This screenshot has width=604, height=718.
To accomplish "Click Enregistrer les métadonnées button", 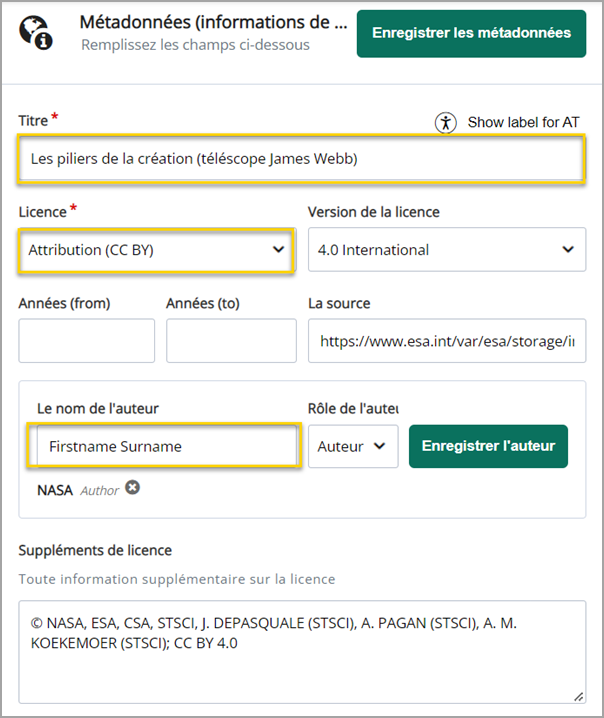I will pos(471,34).
